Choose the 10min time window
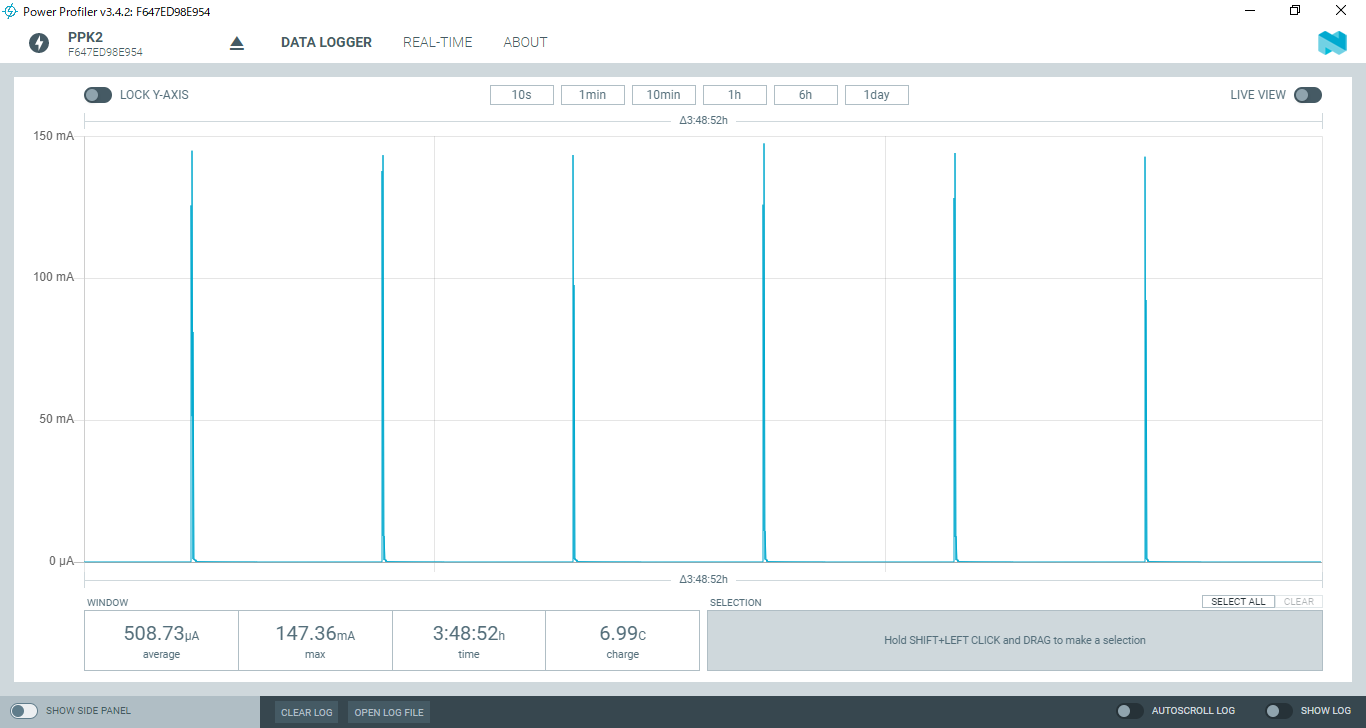Screen dimensions: 1366x728 pyautogui.click(x=663, y=95)
